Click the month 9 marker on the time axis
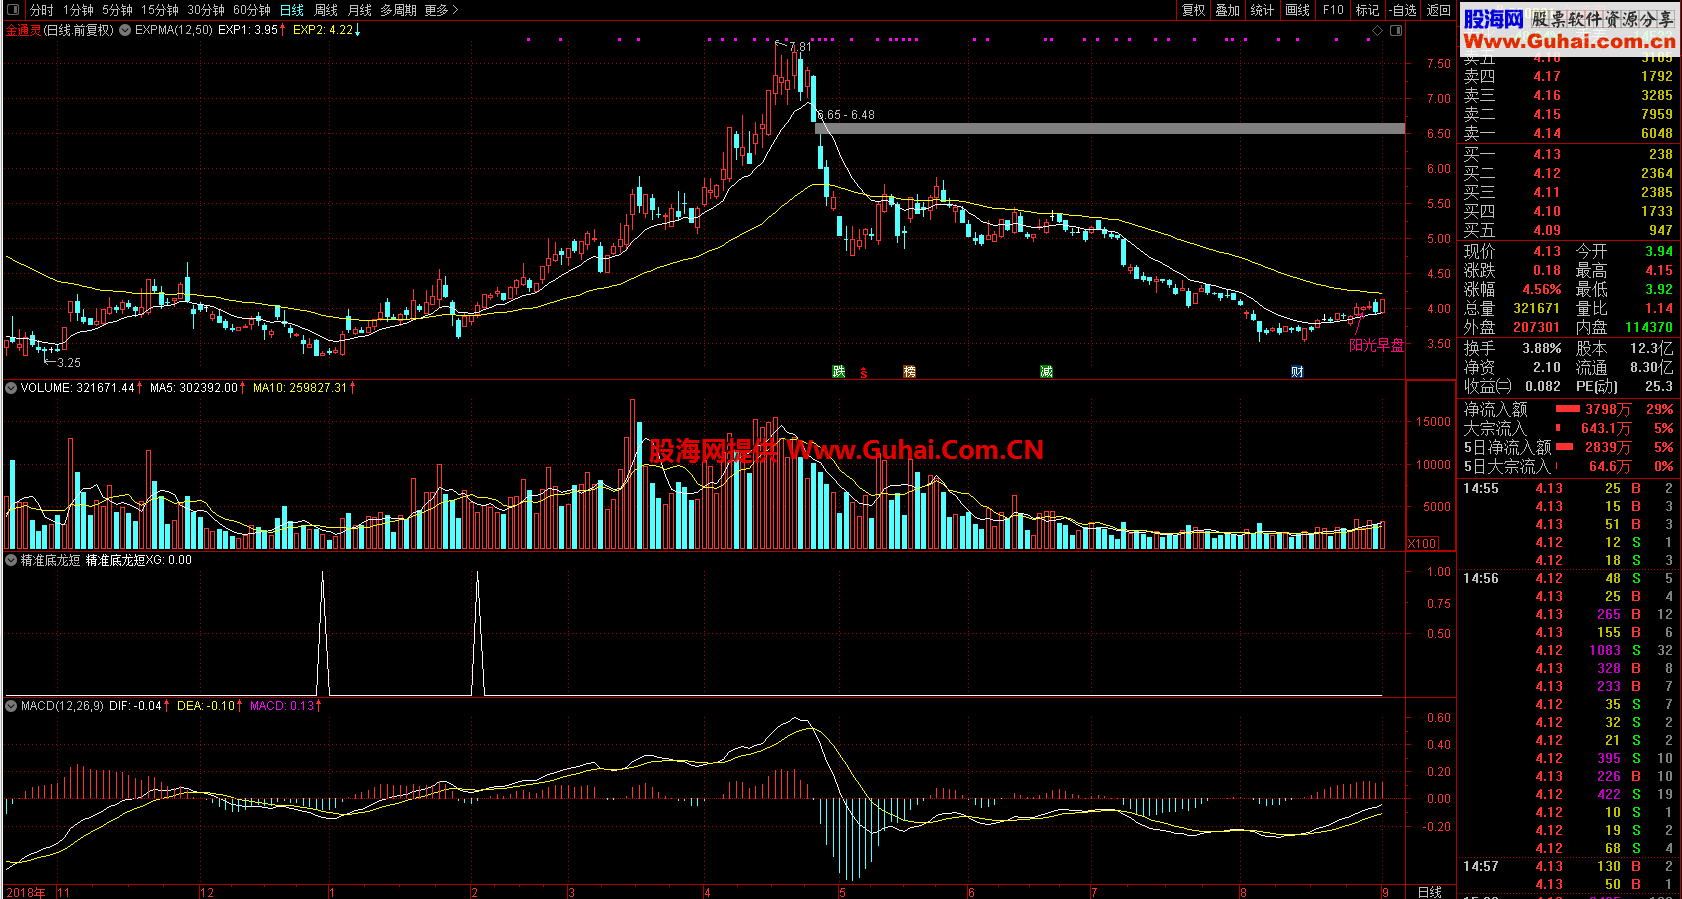This screenshot has height=899, width=1682. click(1385, 892)
